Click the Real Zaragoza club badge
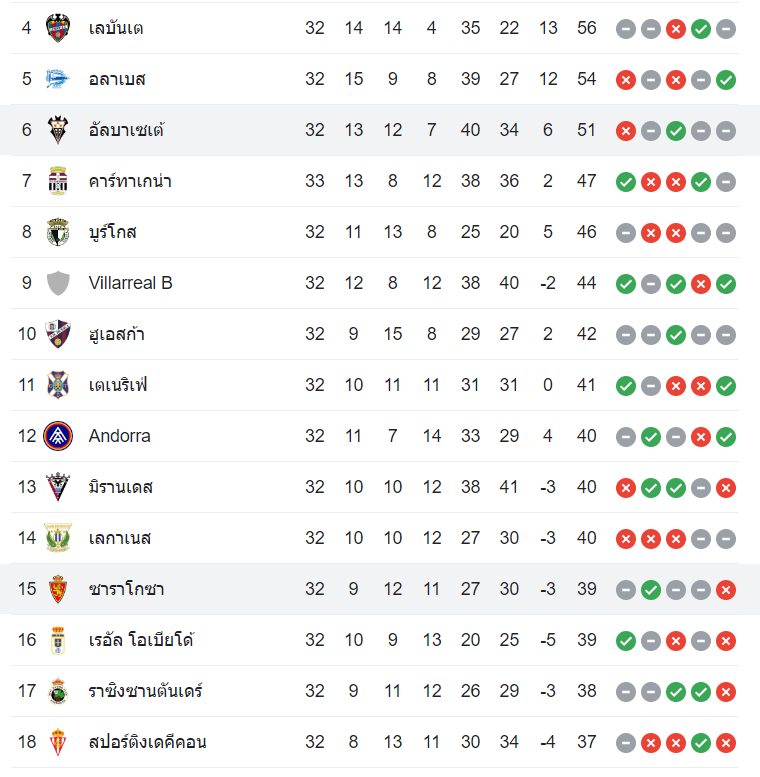Image resolution: width=760 pixels, height=777 pixels. (x=58, y=589)
